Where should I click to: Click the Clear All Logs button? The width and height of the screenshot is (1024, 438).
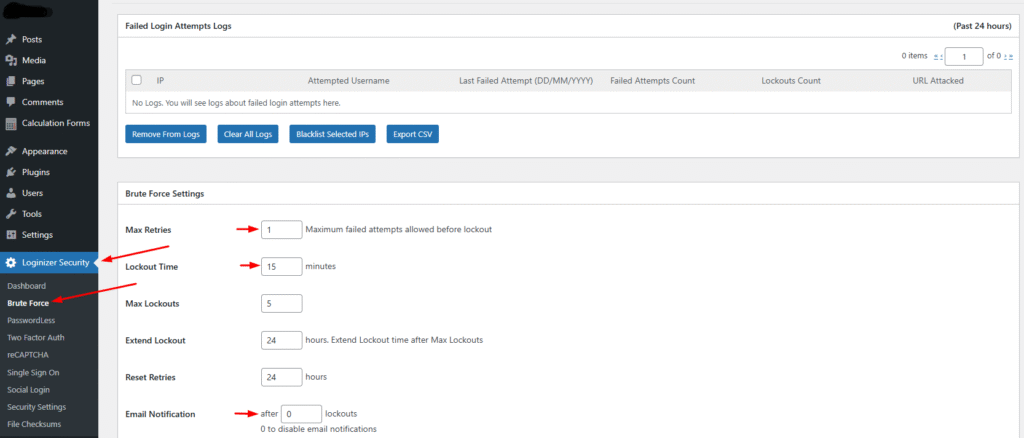[x=248, y=134]
